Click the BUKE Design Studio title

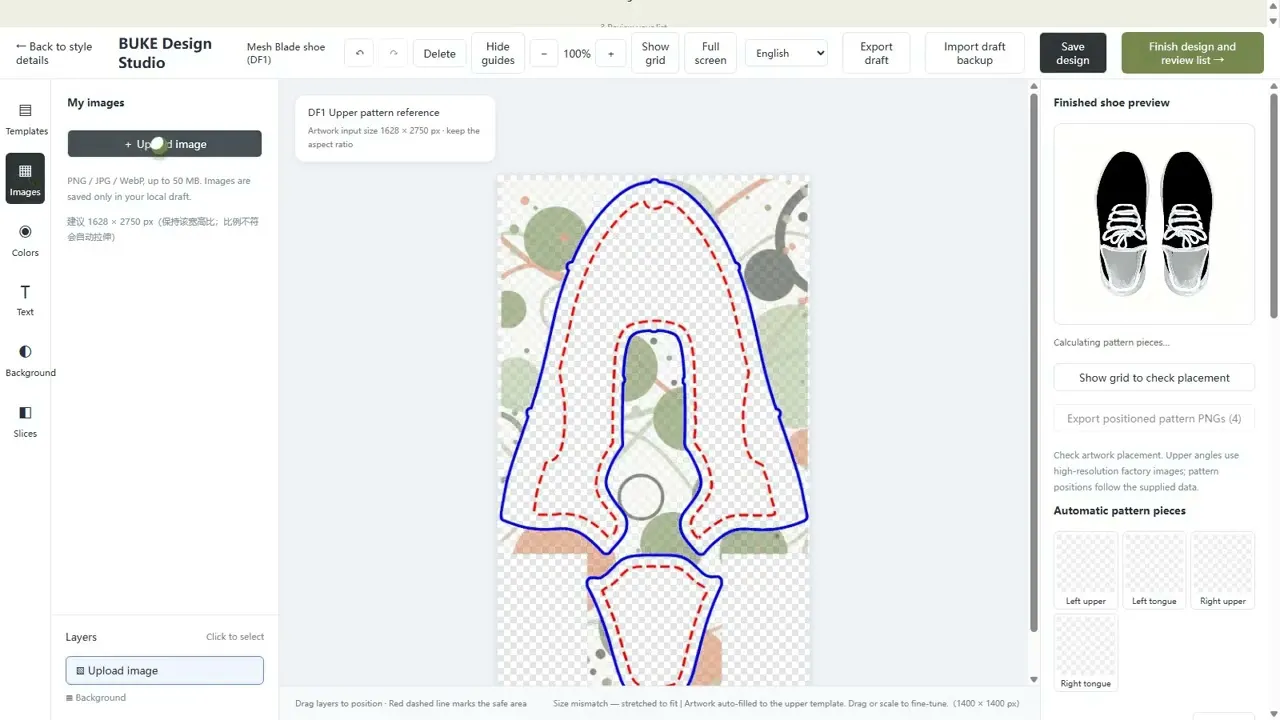pyautogui.click(x=165, y=53)
